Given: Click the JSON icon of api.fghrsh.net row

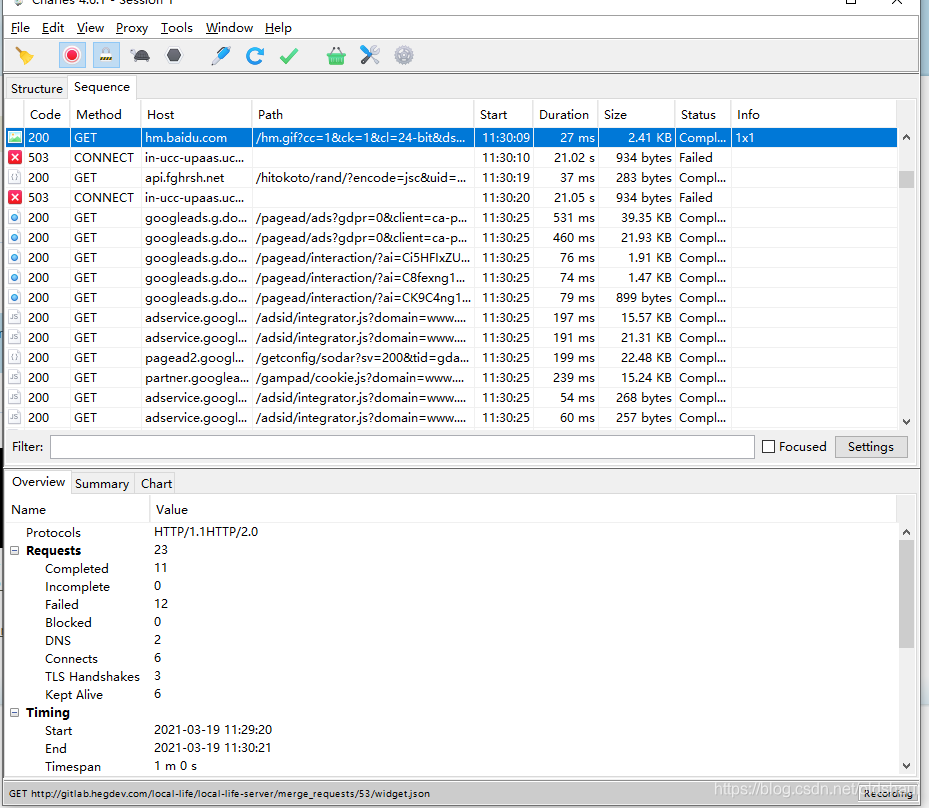Looking at the screenshot, I should point(15,178).
